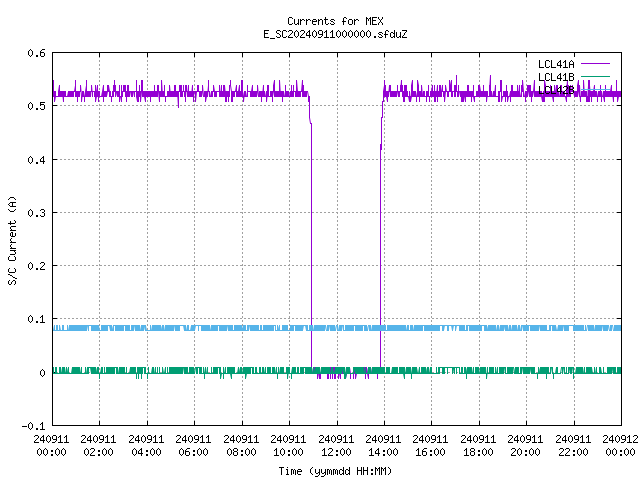The height and width of the screenshot is (480, 640).
Task: Click the 240911 10:00 x-axis tick label
Action: click(x=288, y=446)
